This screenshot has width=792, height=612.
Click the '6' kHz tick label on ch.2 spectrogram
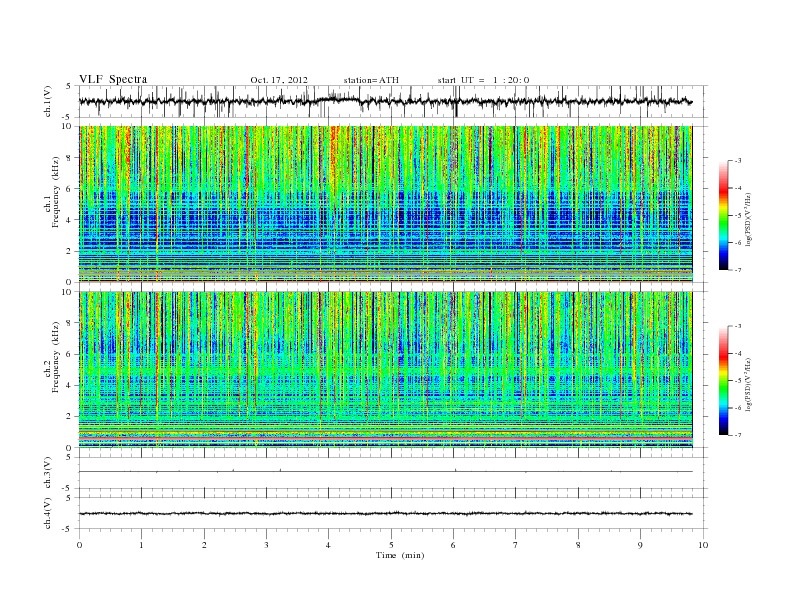(70, 354)
